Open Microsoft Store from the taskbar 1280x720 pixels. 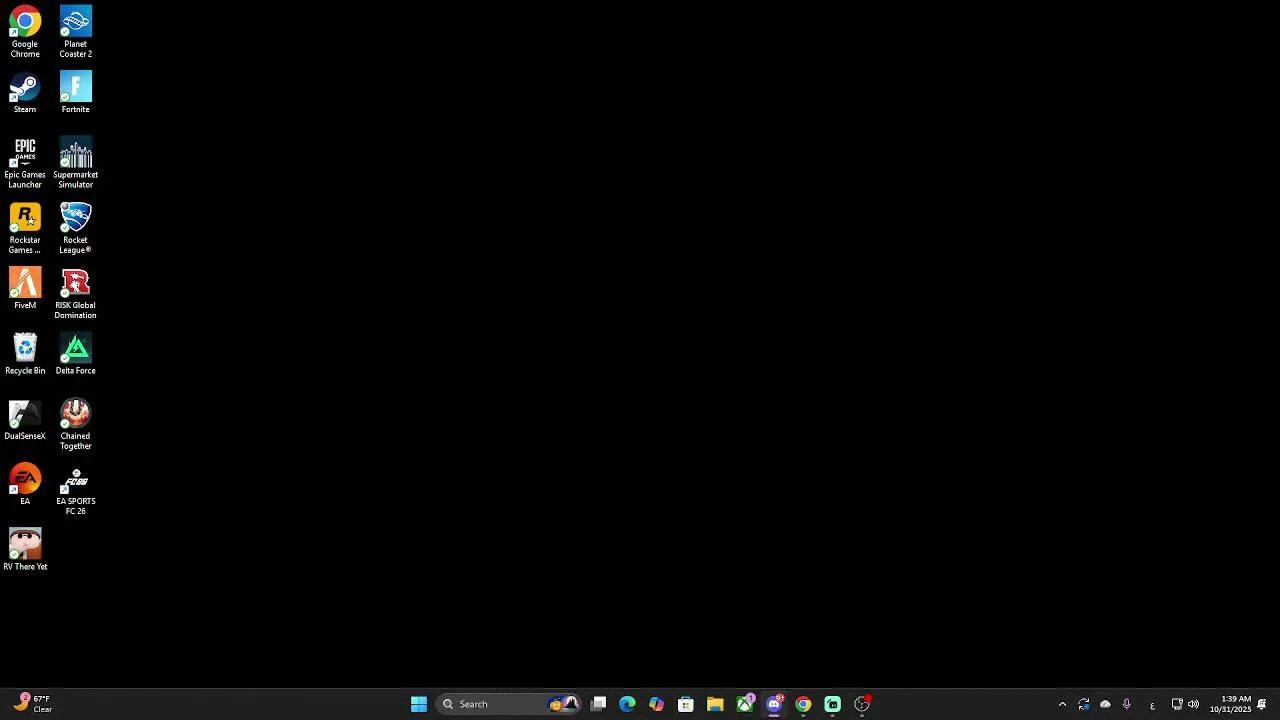tap(686, 704)
